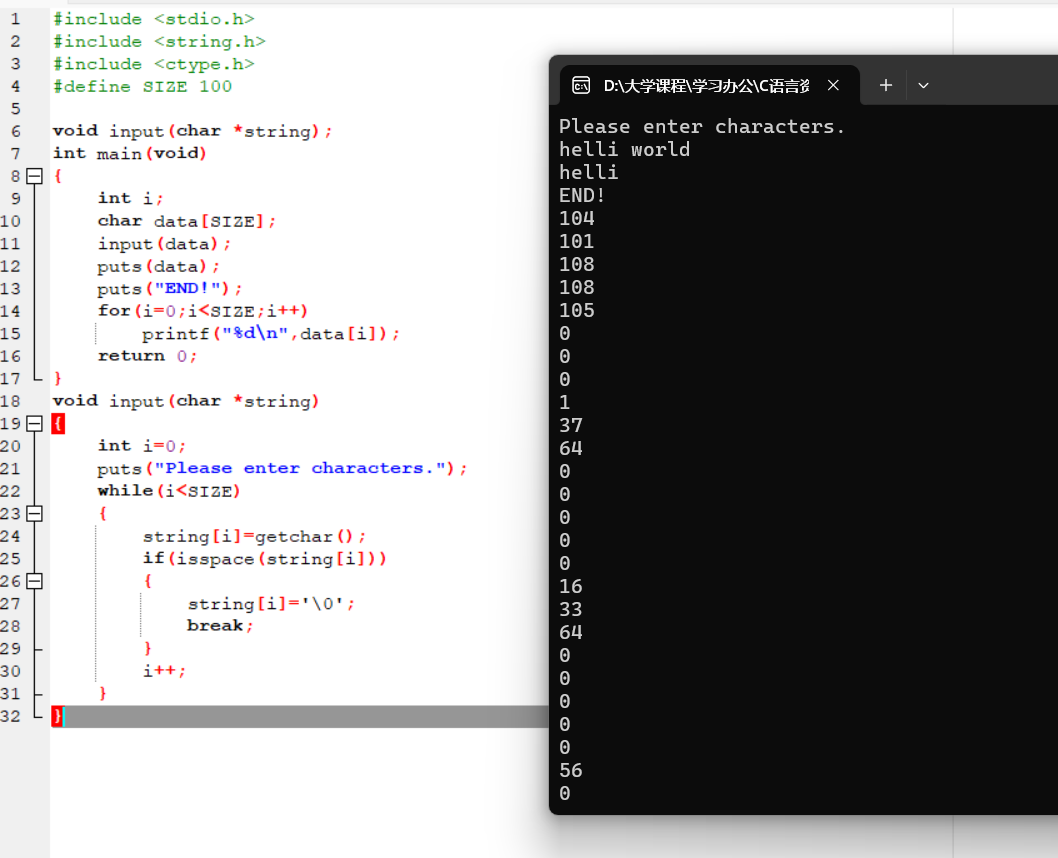Click the 'puts(data);' line
This screenshot has width=1058, height=858.
tap(159, 266)
